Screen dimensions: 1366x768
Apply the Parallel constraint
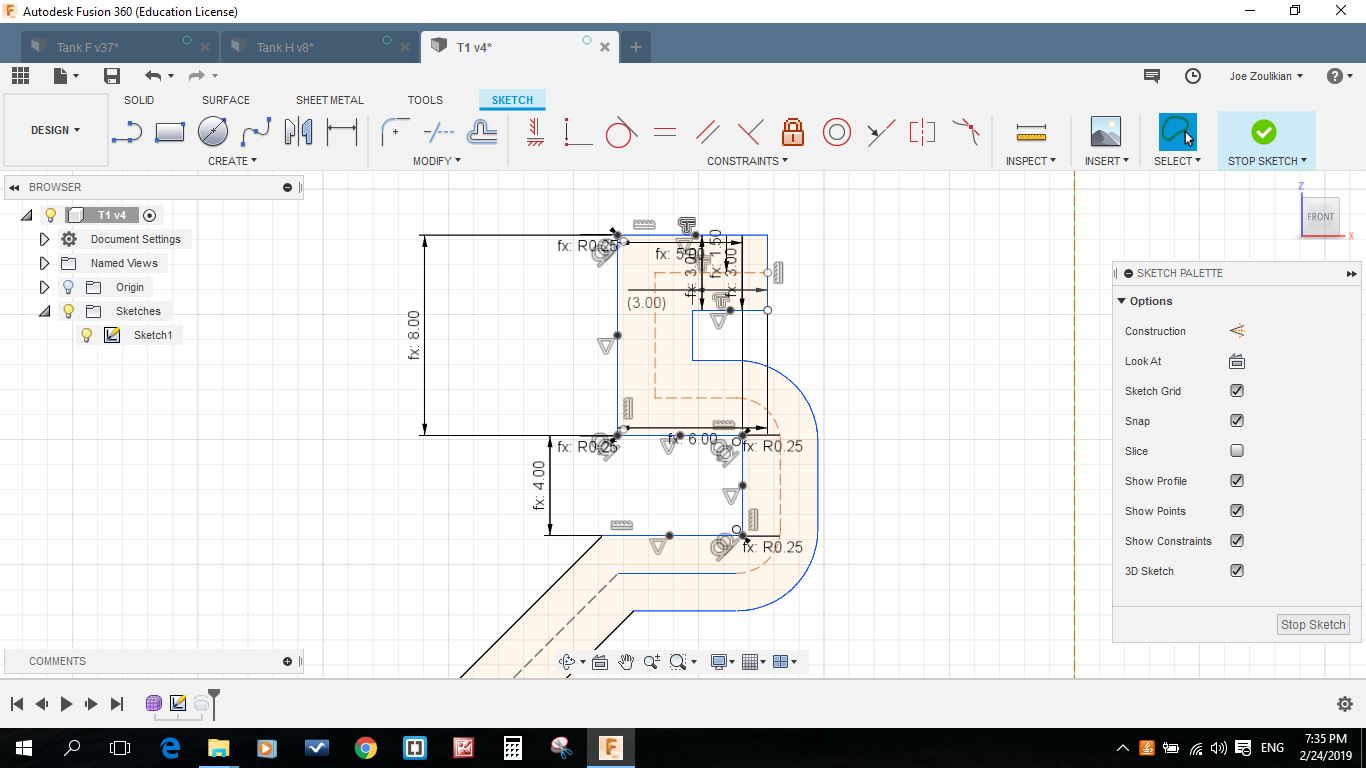pos(707,132)
